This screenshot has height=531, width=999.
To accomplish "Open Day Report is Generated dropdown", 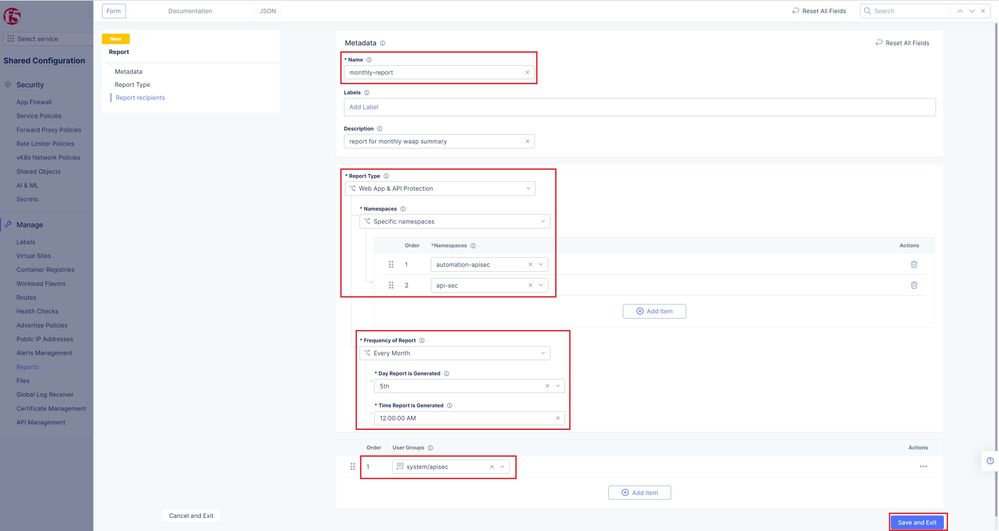I will tap(557, 386).
